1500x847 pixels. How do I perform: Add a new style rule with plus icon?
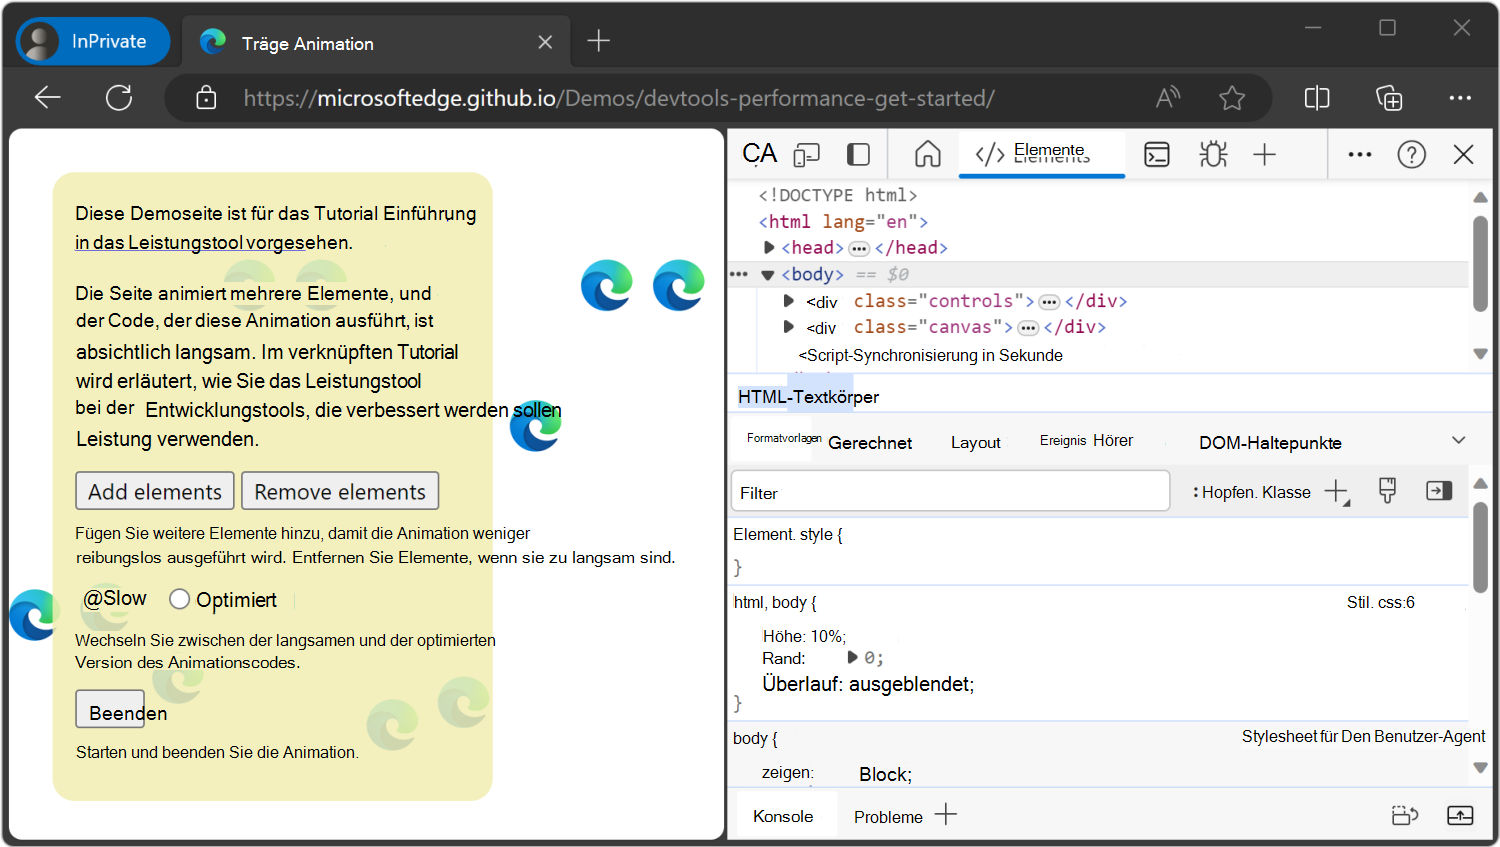click(x=1337, y=491)
